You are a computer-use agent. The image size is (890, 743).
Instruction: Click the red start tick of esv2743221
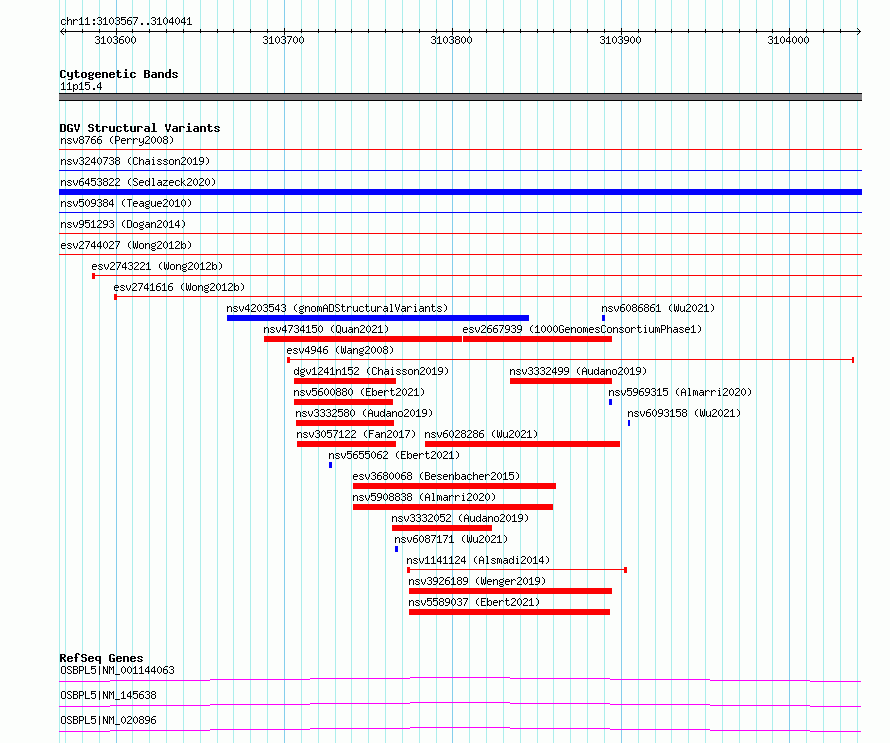[x=93, y=276]
